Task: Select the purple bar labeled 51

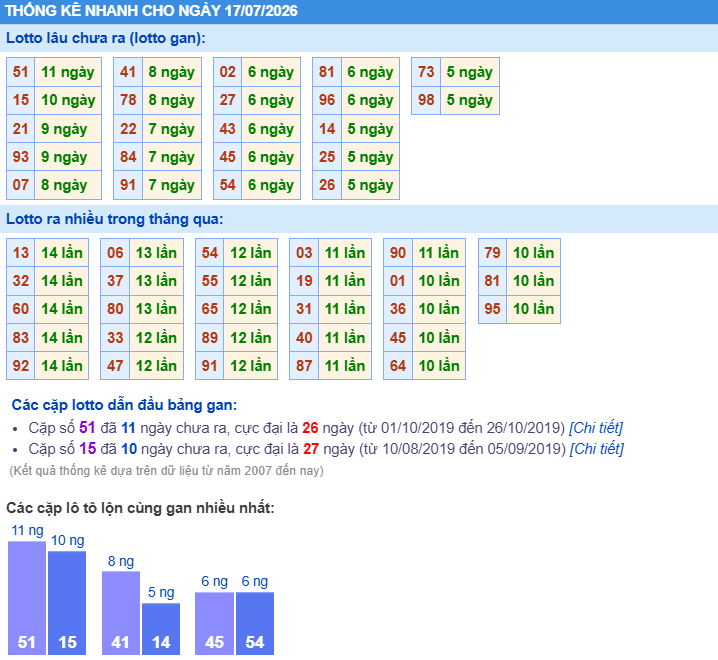Action: (x=27, y=598)
